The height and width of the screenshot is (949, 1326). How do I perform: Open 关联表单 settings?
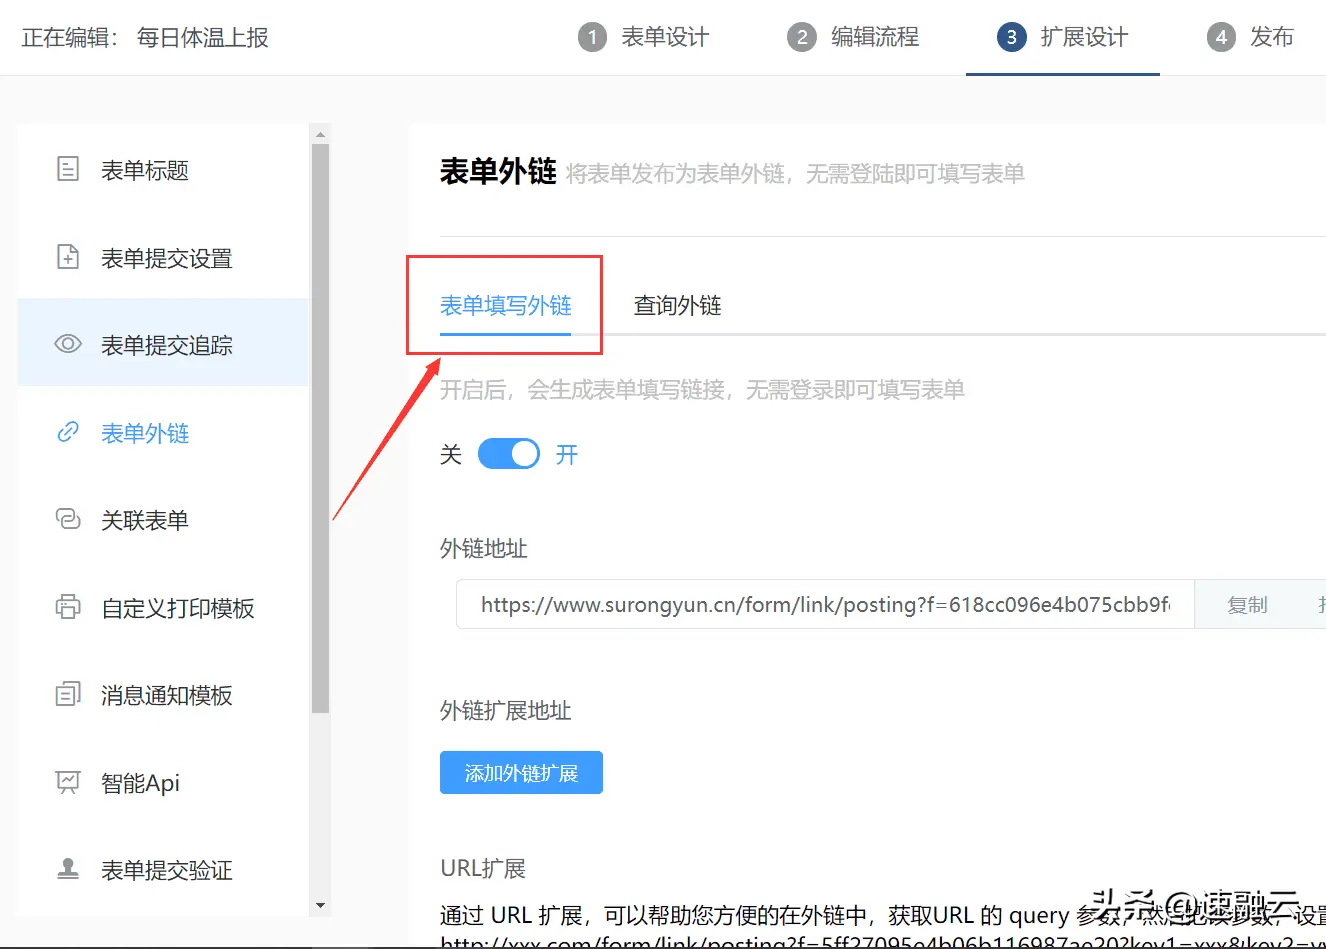point(163,520)
